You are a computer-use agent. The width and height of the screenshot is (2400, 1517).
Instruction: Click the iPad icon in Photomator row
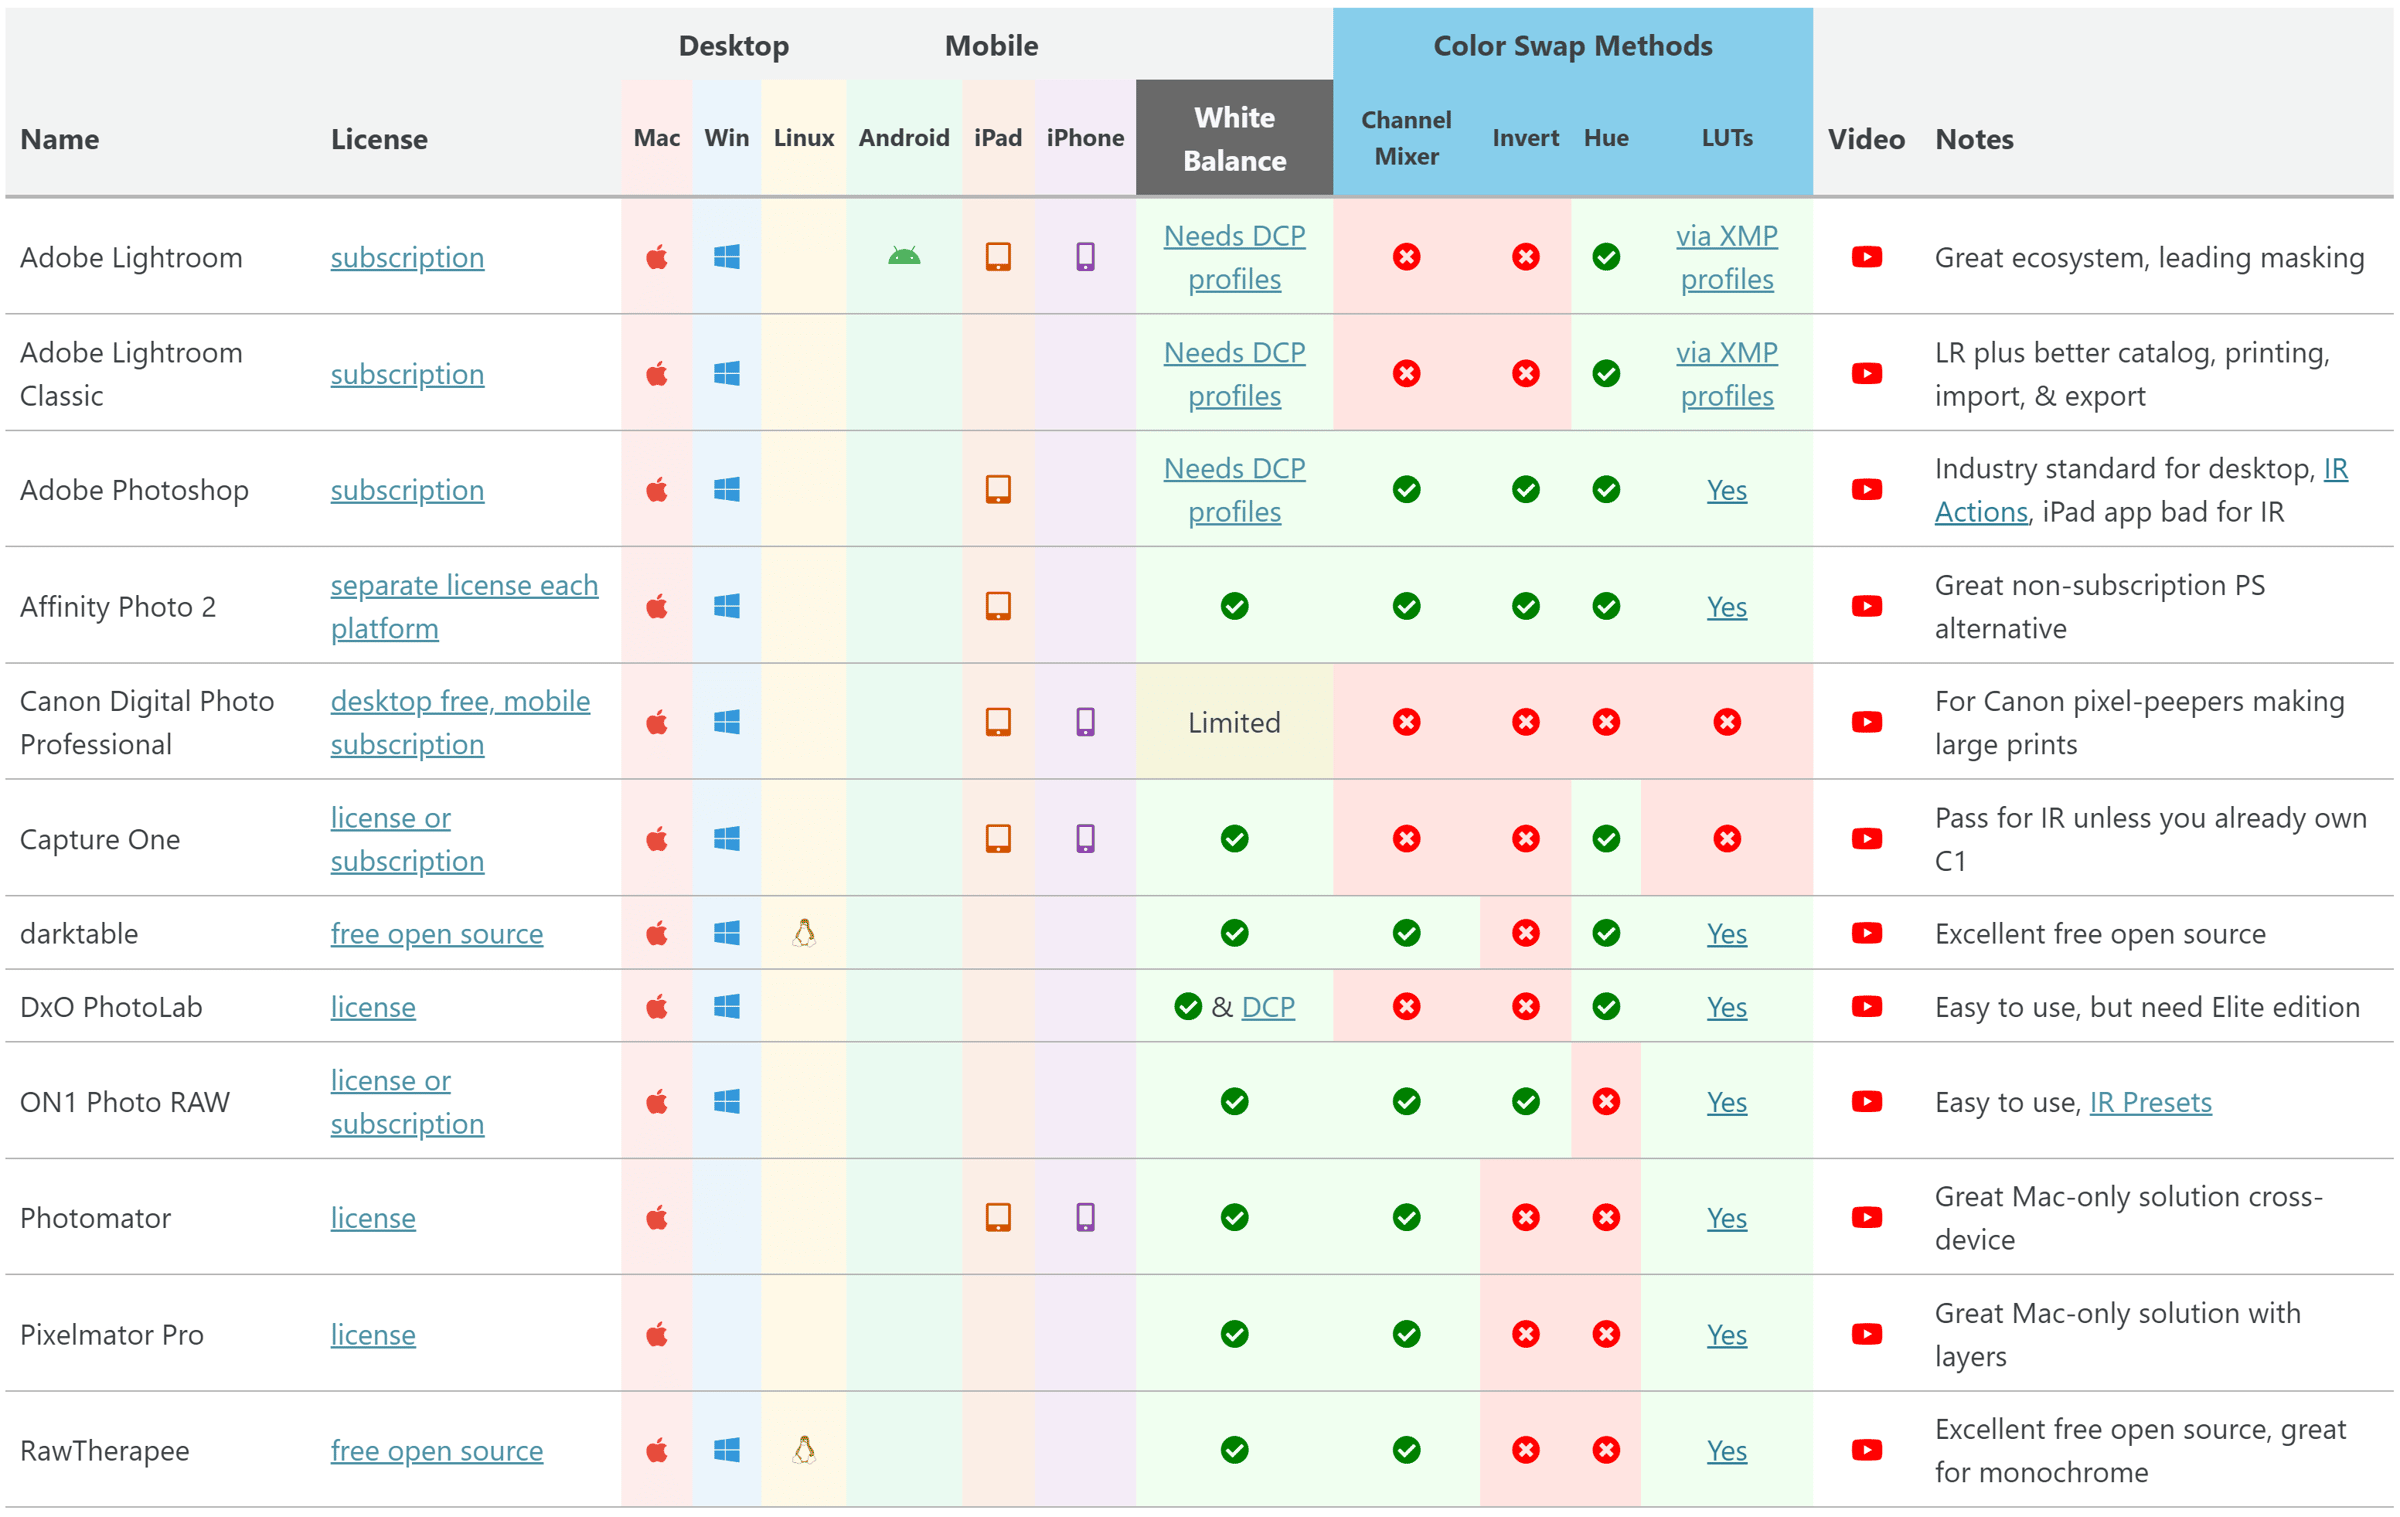(x=998, y=1217)
